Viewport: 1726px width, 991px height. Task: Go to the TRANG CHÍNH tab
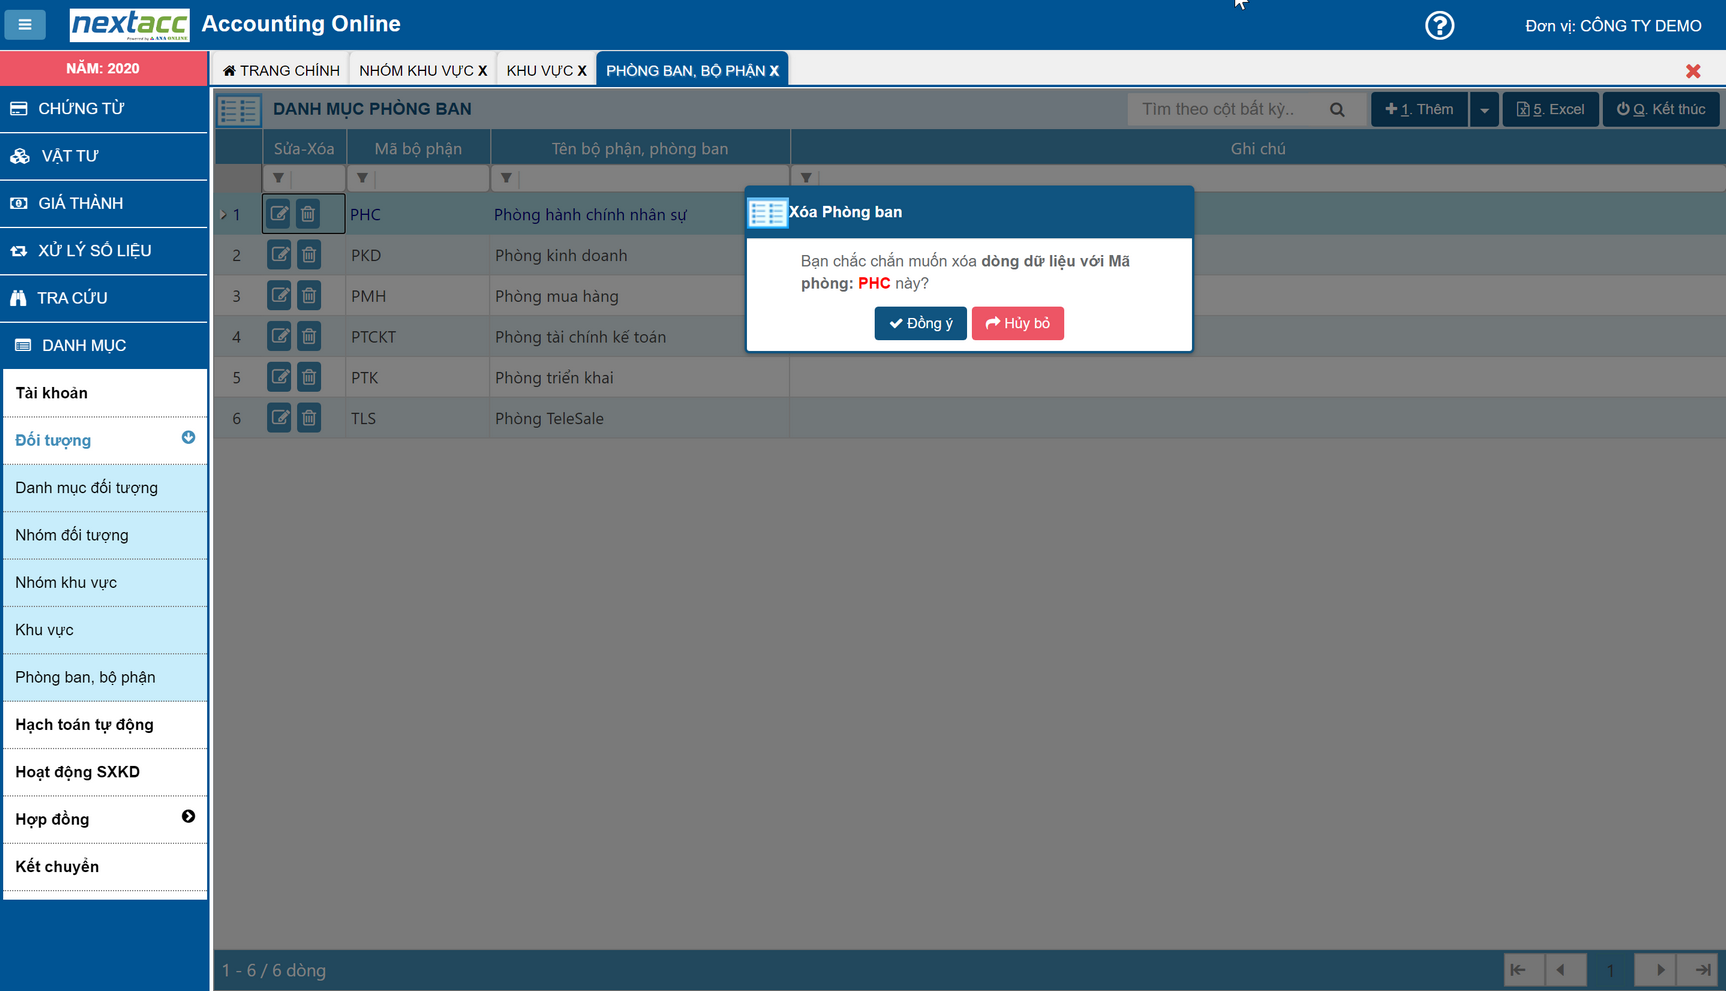tap(282, 70)
